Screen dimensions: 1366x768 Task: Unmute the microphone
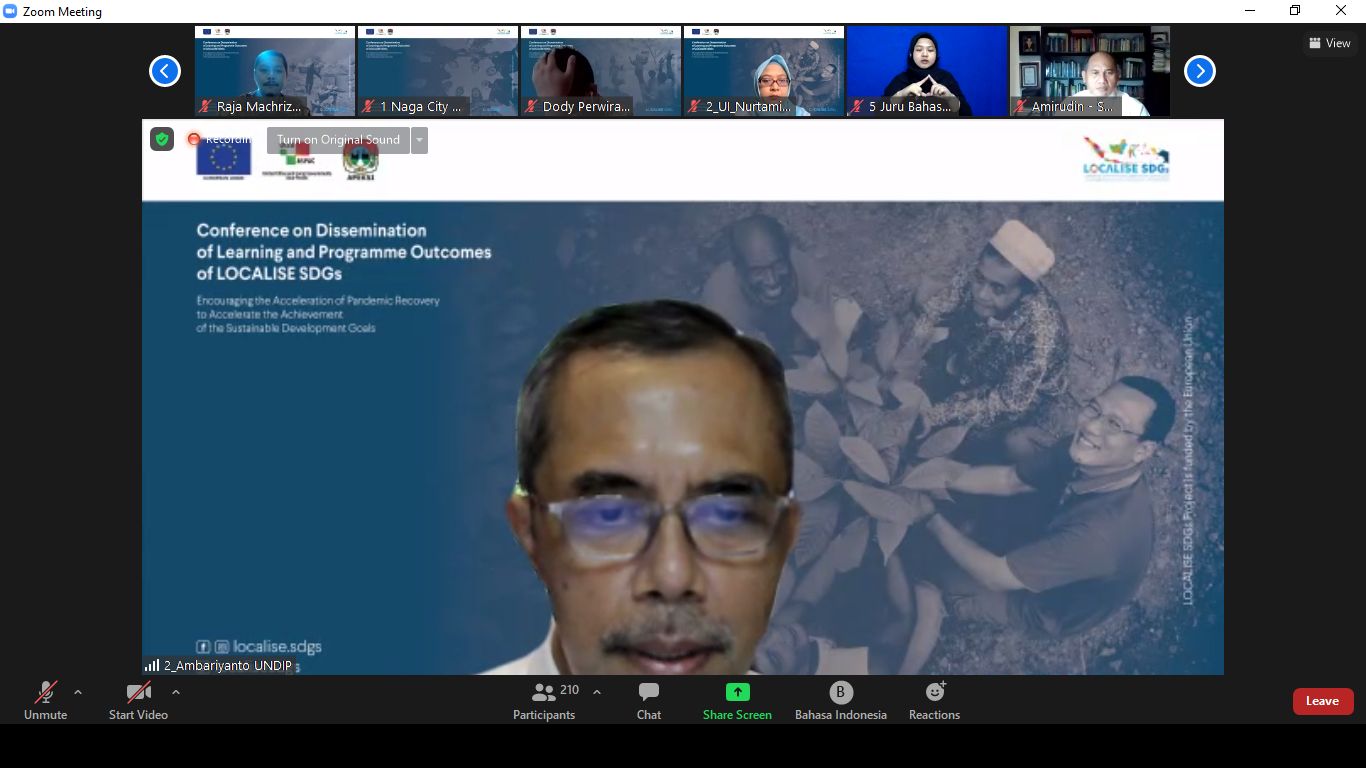46,700
